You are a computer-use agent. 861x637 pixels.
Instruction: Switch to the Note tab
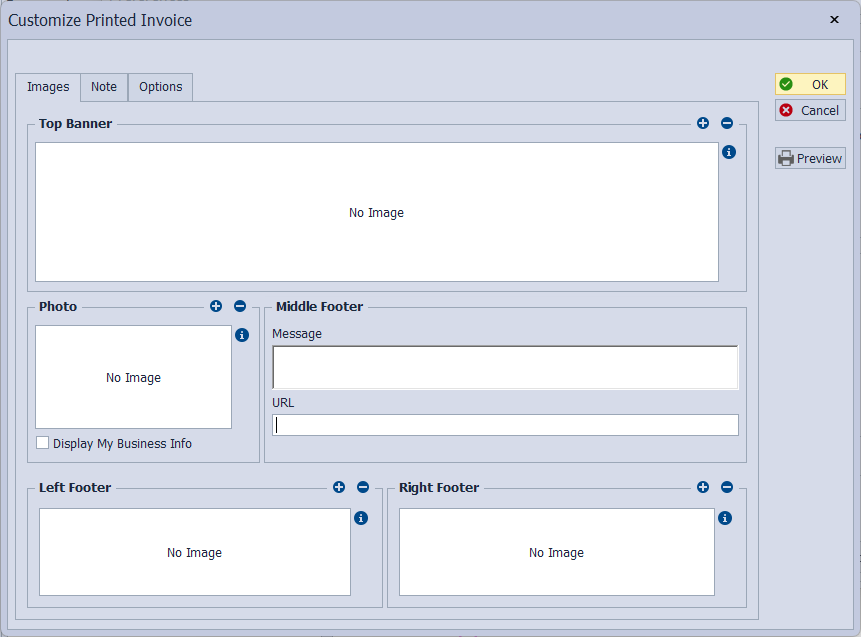click(104, 87)
